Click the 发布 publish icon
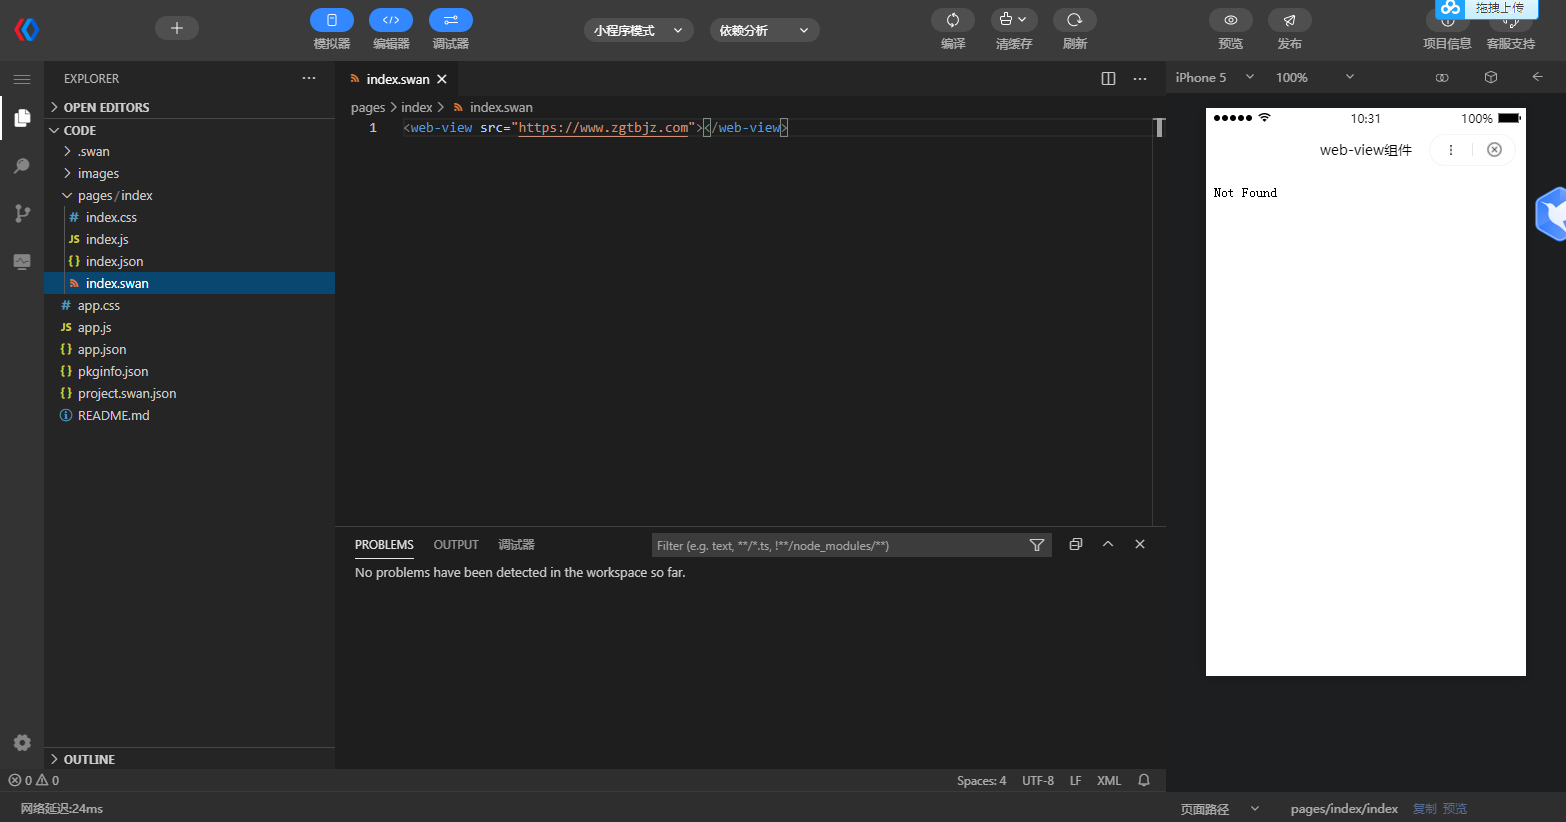 1290,20
